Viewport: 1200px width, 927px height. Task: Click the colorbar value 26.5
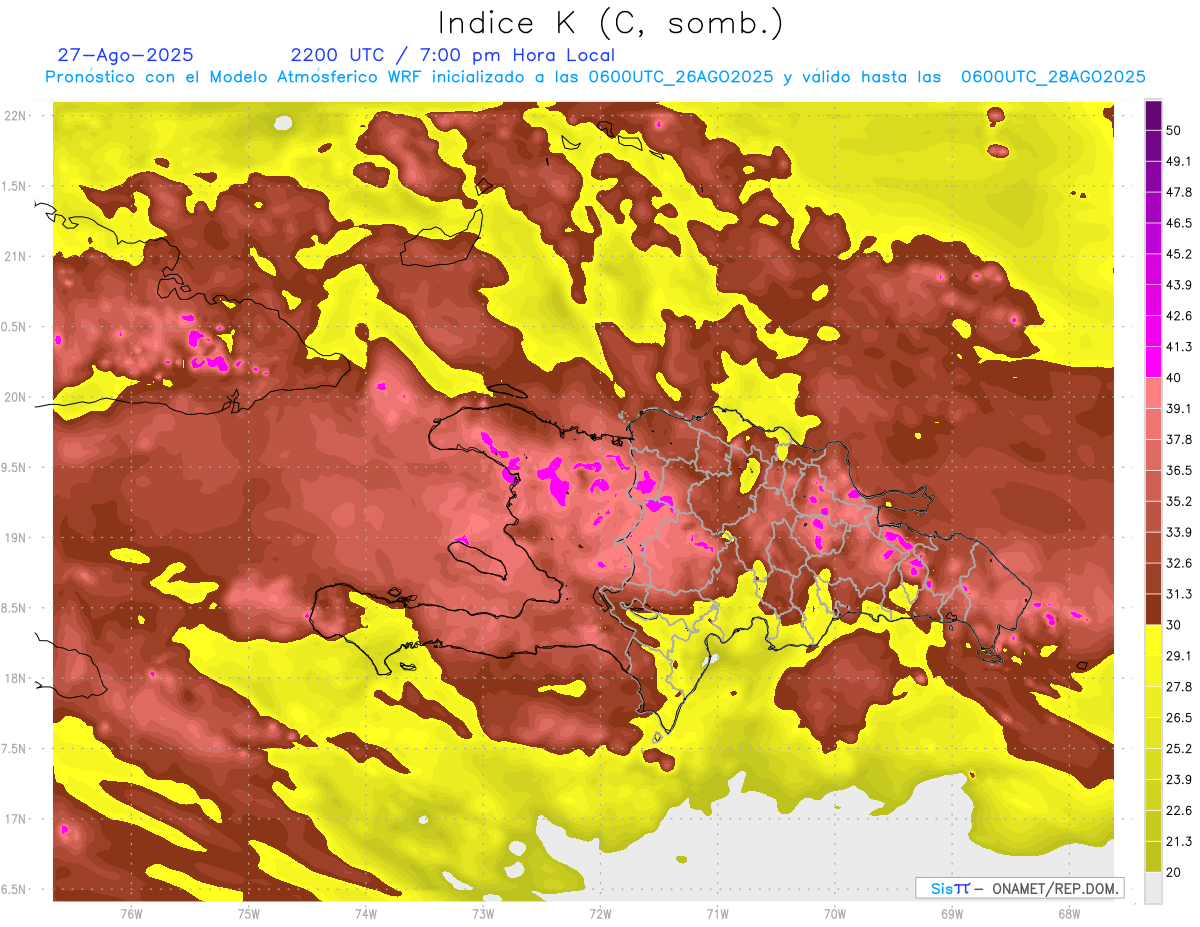[1179, 718]
